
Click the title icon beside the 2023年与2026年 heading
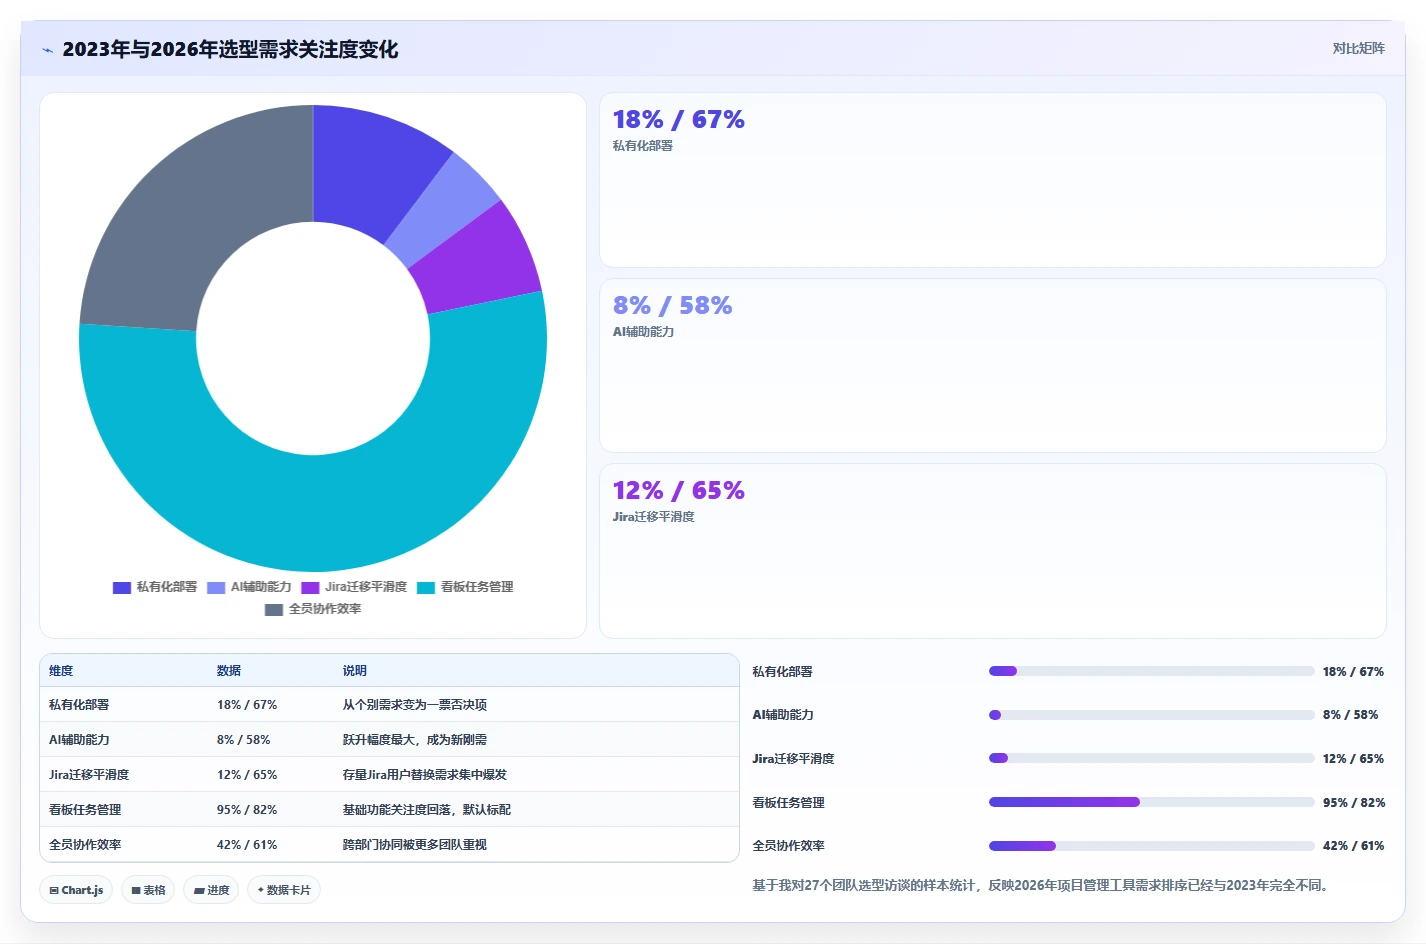point(47,50)
